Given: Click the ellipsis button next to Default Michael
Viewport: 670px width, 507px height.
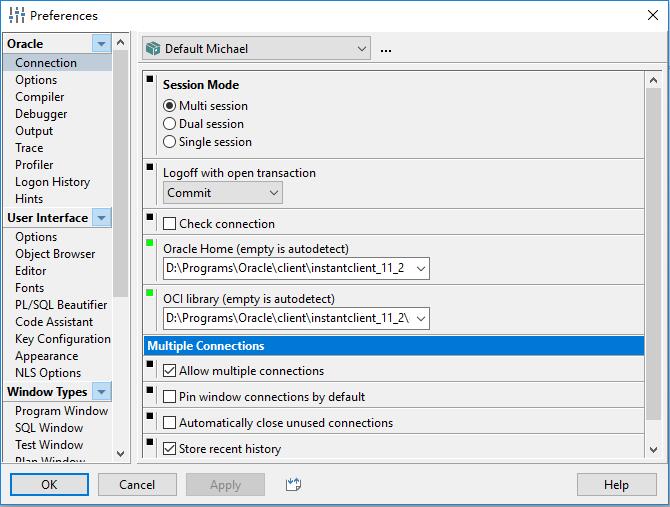Looking at the screenshot, I should [x=386, y=49].
